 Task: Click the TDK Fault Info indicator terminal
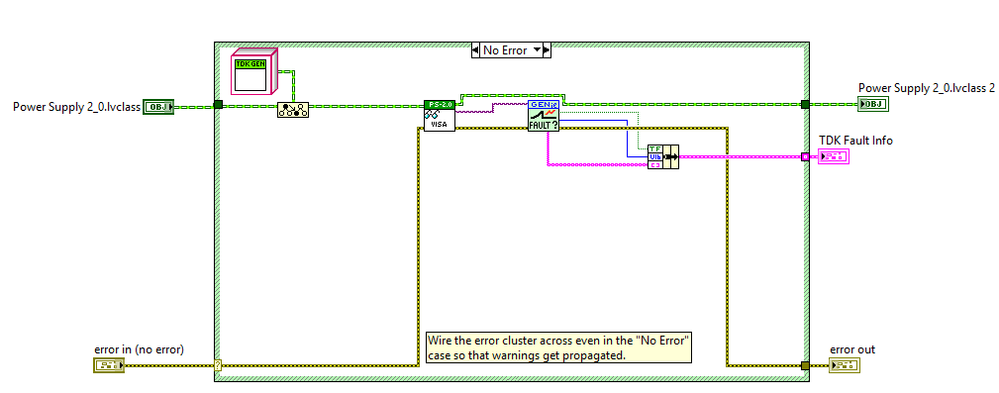pos(834,157)
